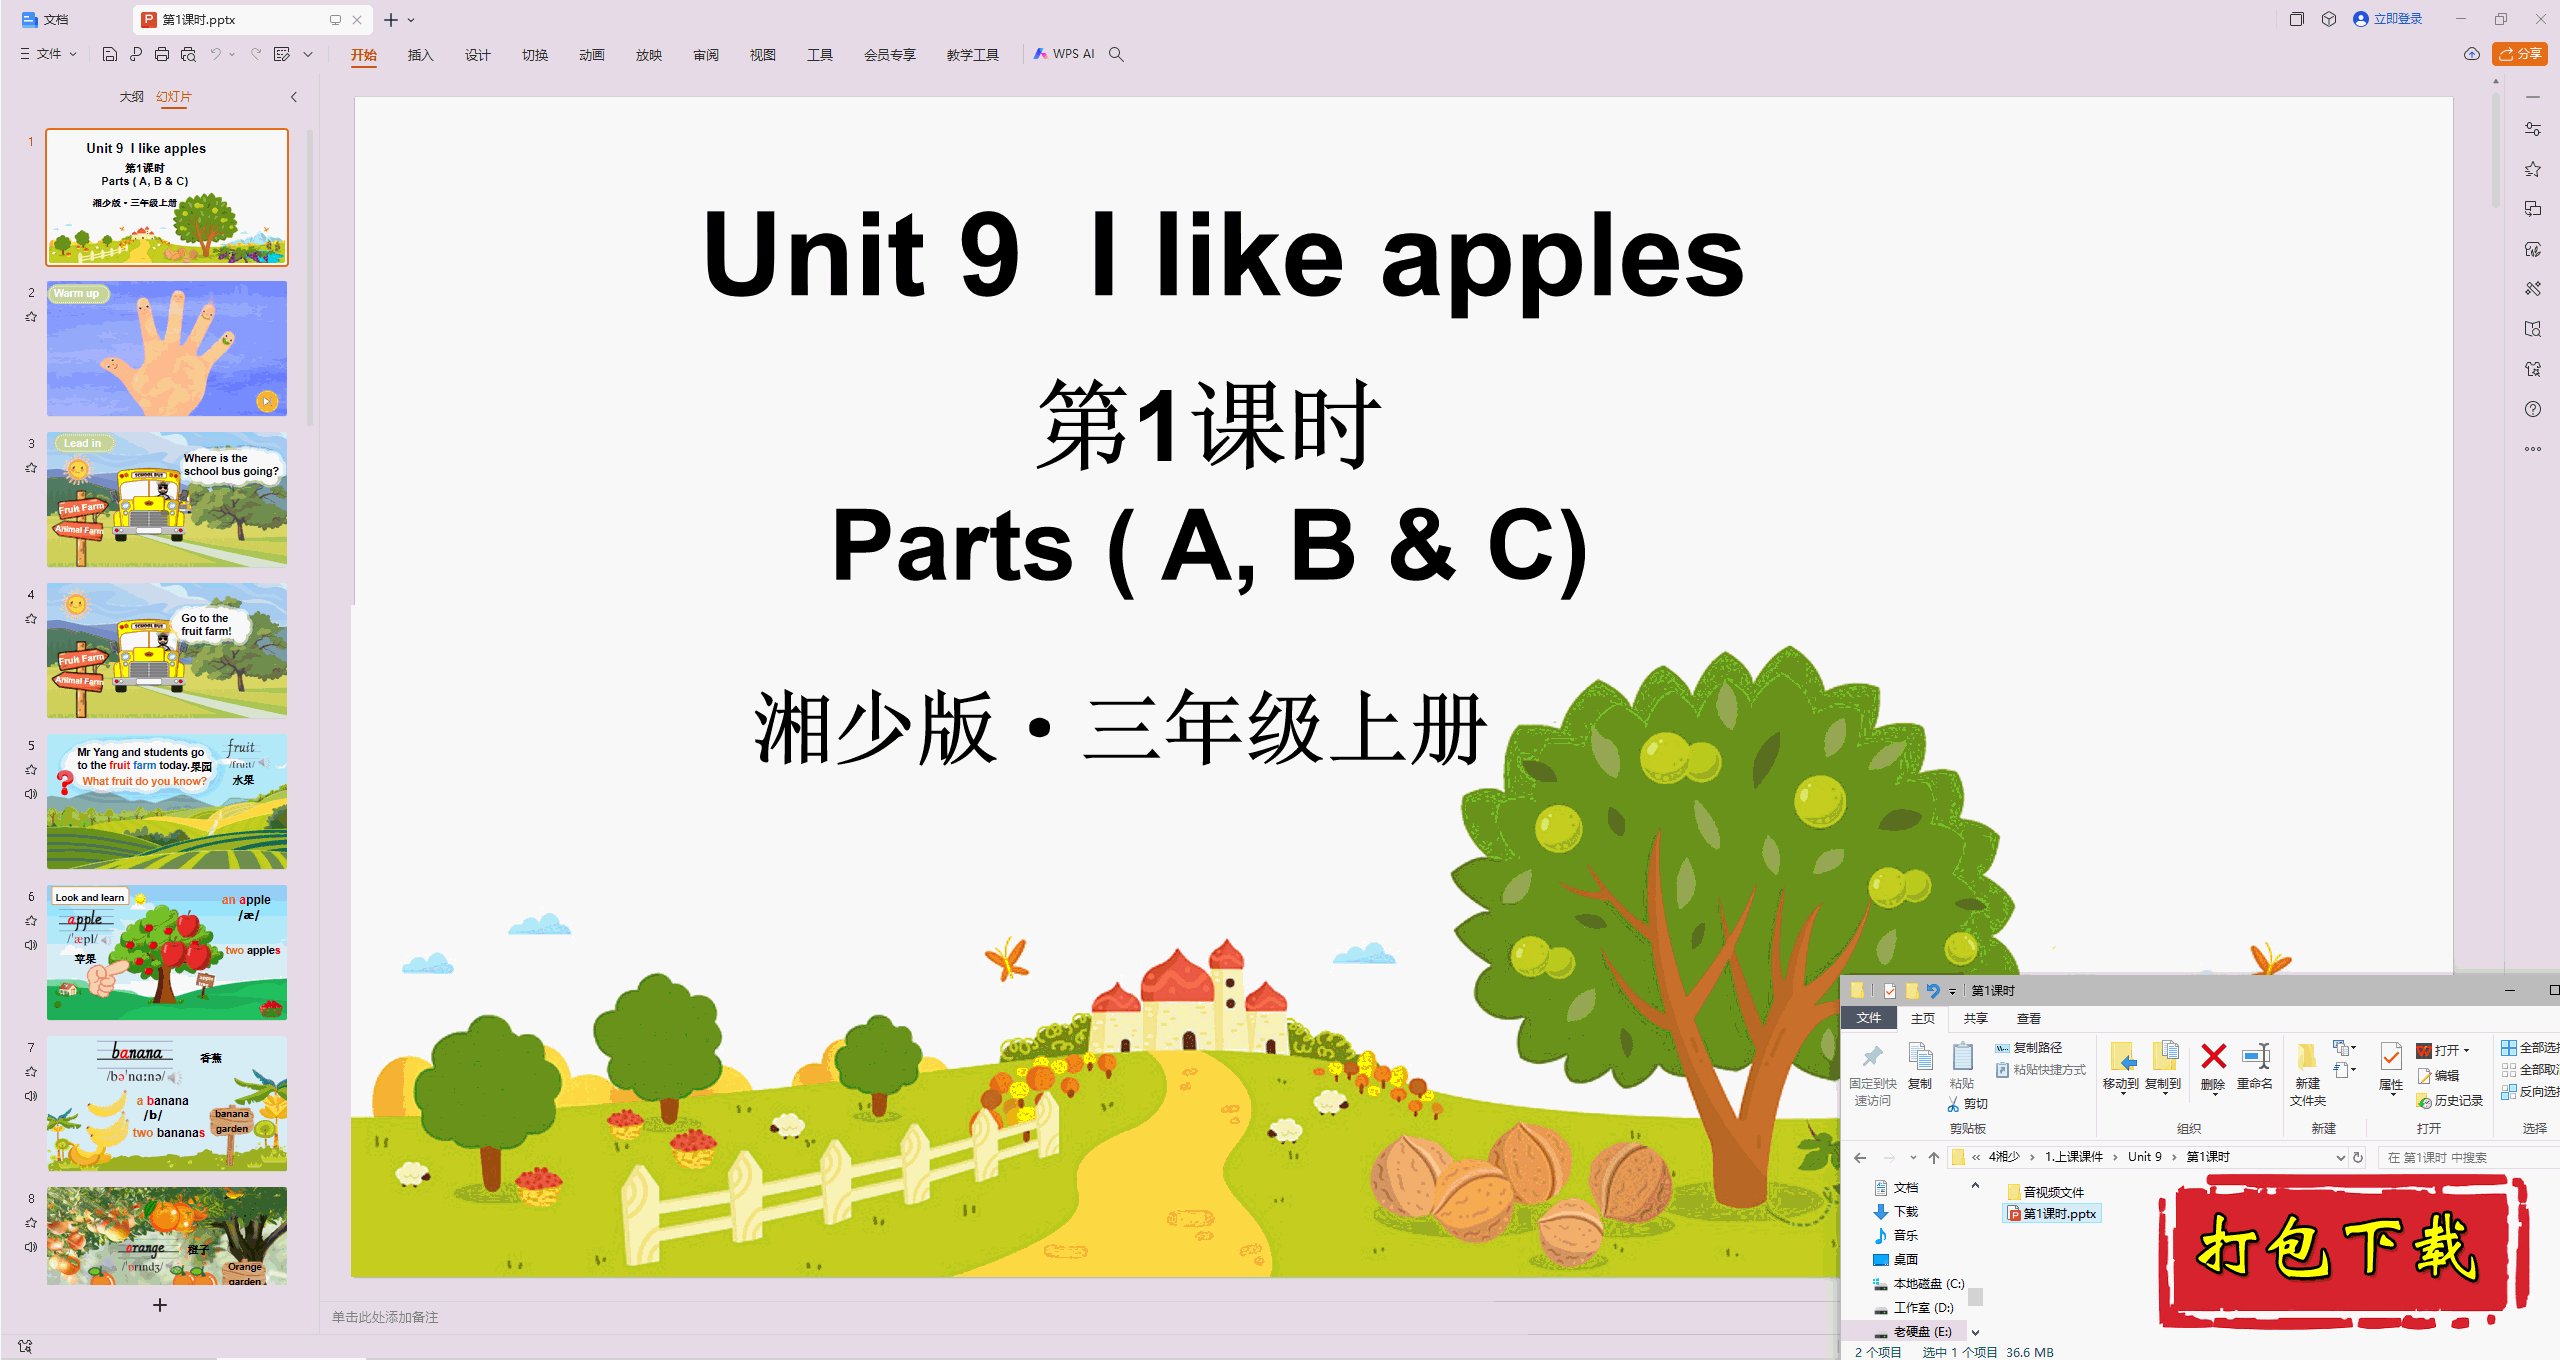Toggle the star marker beside slide 3
The image size is (2560, 1360).
31,468
